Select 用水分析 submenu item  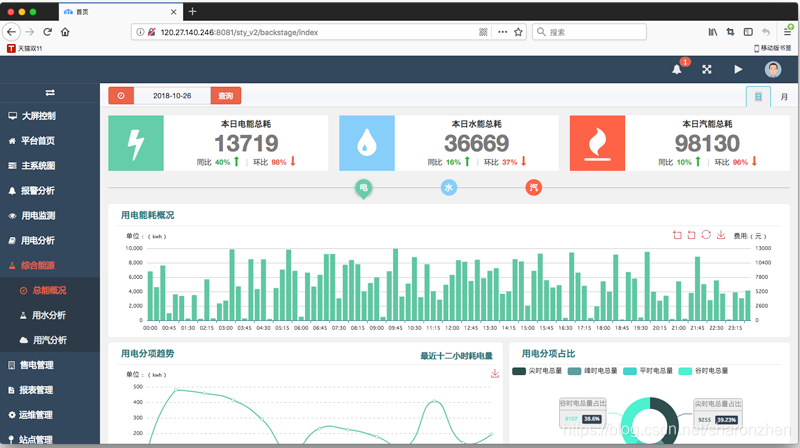[x=50, y=315]
